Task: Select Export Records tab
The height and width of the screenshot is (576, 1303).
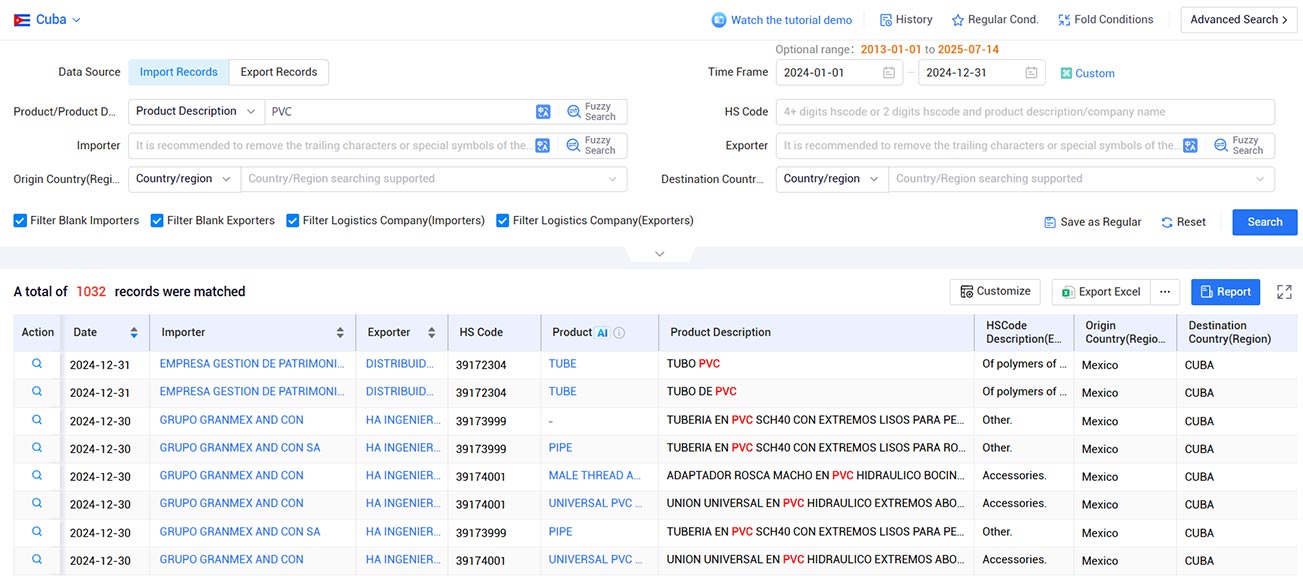Action: click(x=279, y=72)
